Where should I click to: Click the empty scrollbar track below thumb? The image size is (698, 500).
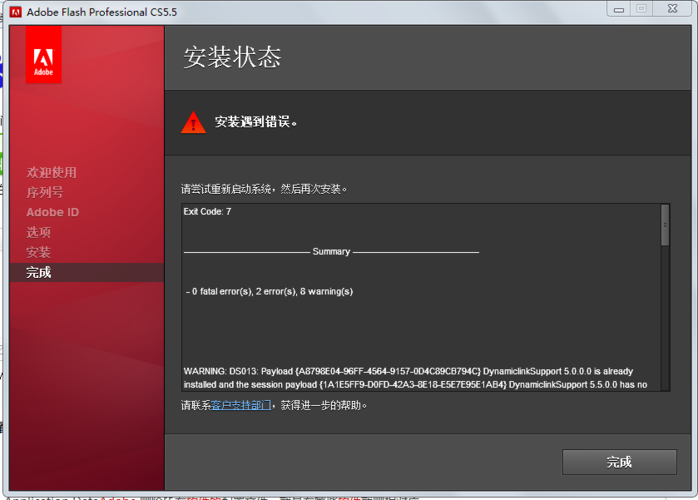coord(665,320)
